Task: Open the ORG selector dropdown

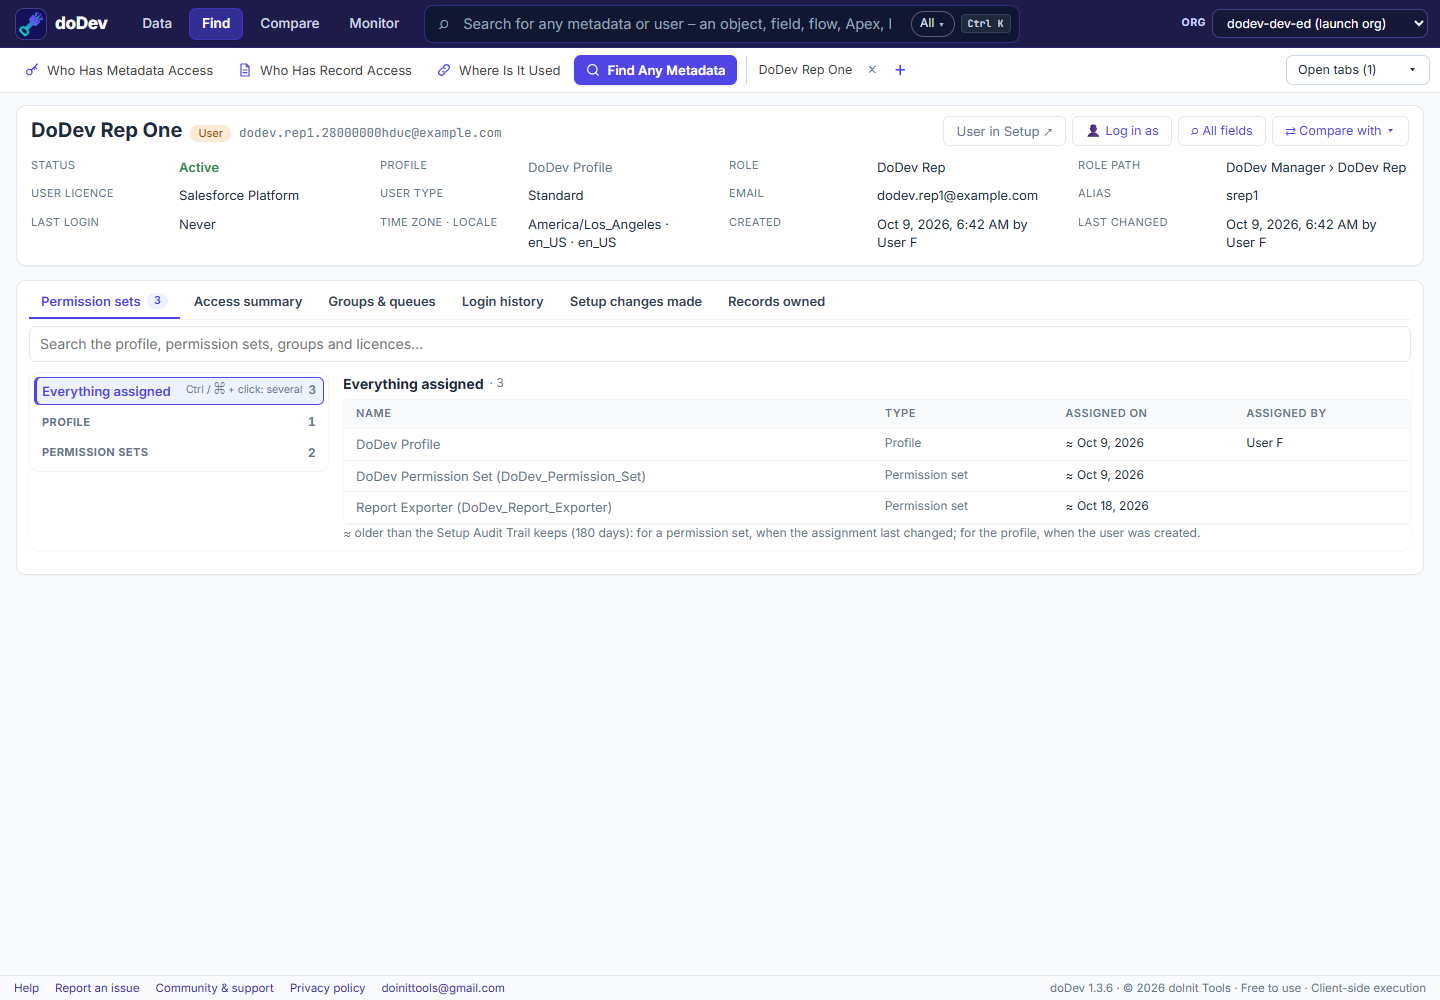Action: (x=1319, y=24)
